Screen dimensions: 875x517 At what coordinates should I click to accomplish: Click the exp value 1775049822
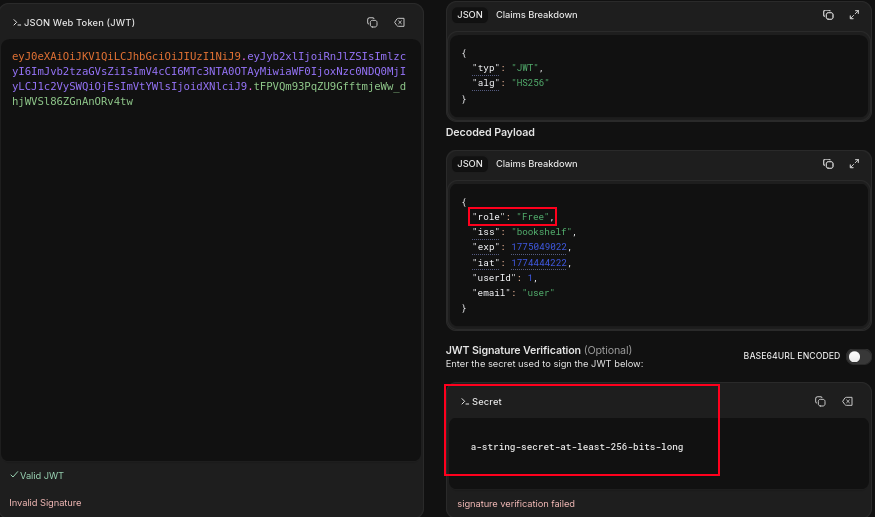[541, 247]
